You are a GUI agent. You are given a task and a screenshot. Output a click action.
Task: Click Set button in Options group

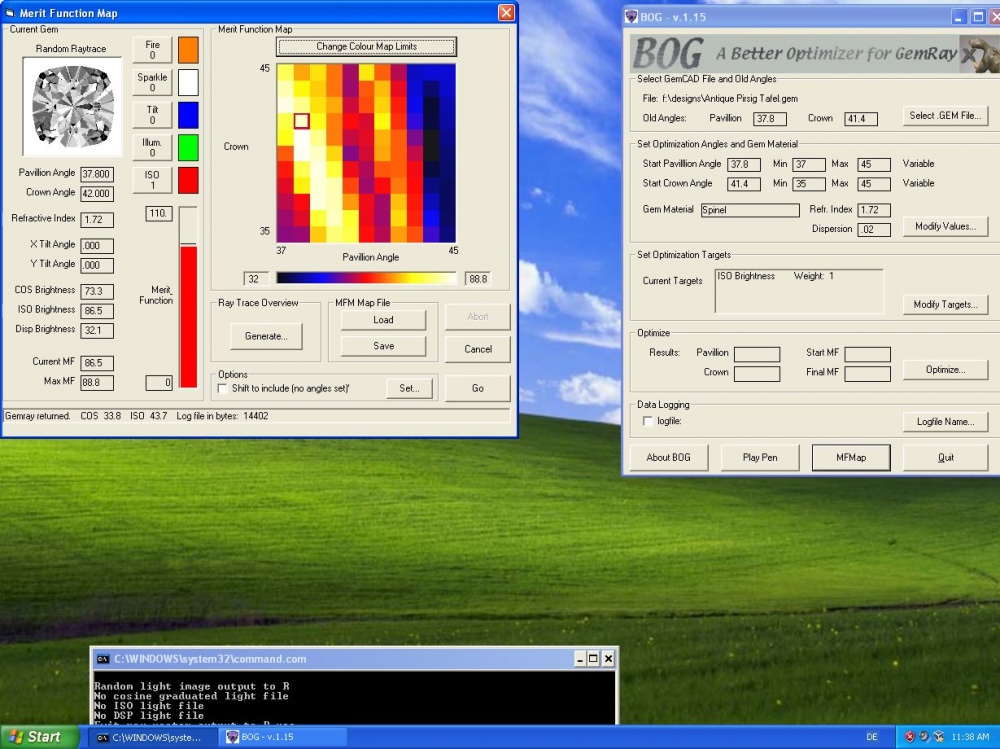[409, 388]
